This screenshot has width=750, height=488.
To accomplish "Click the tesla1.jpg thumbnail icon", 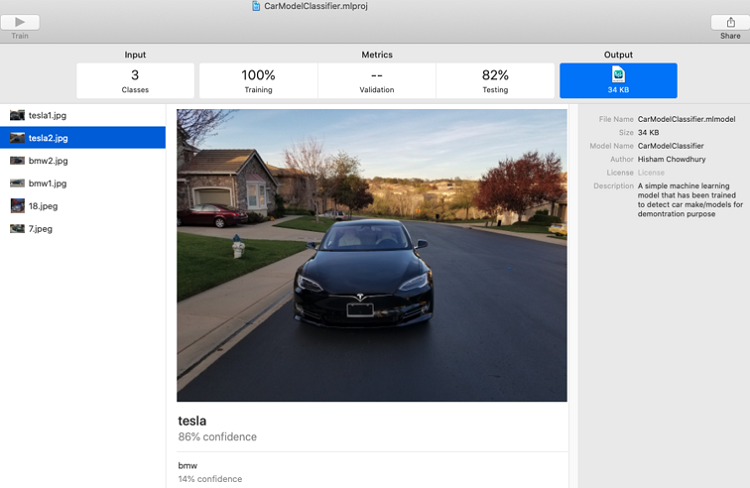I will [17, 115].
